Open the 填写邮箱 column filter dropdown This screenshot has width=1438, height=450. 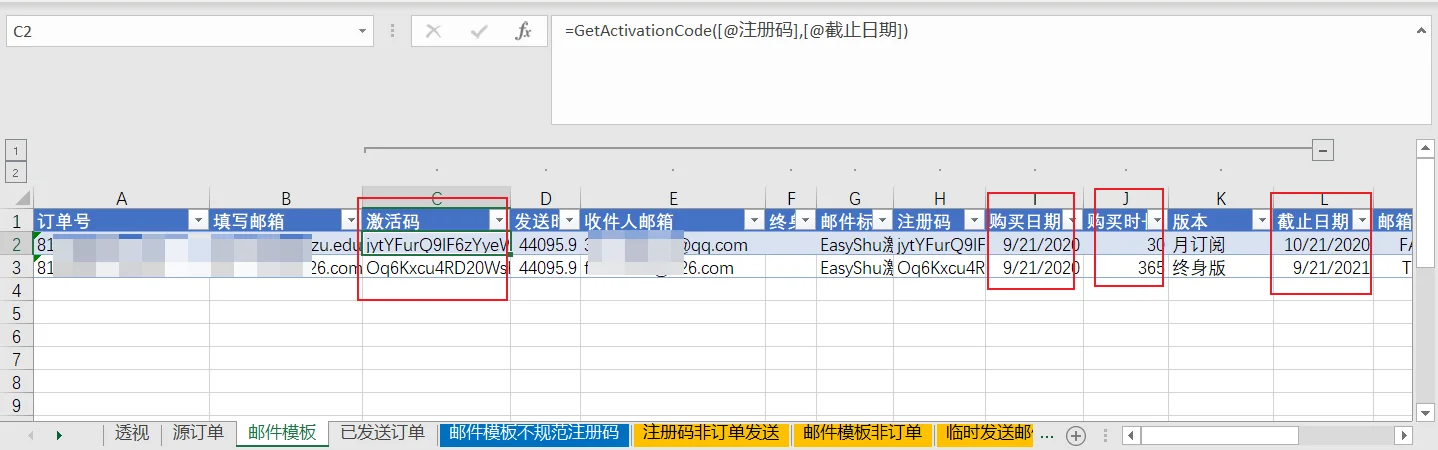(350, 220)
